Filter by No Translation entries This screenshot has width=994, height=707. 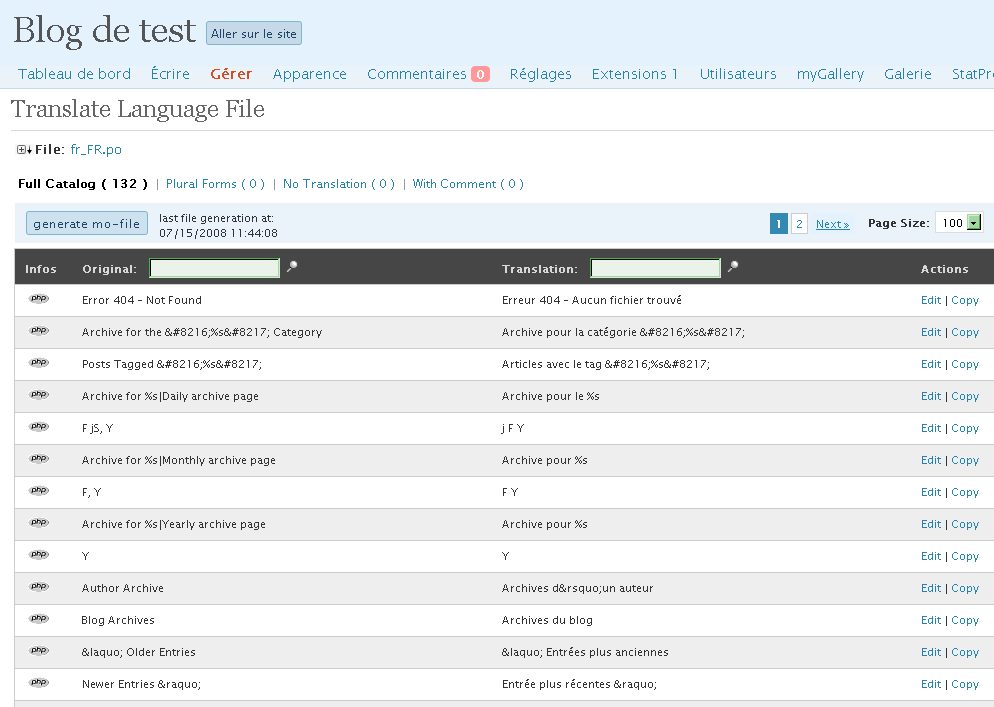338,184
